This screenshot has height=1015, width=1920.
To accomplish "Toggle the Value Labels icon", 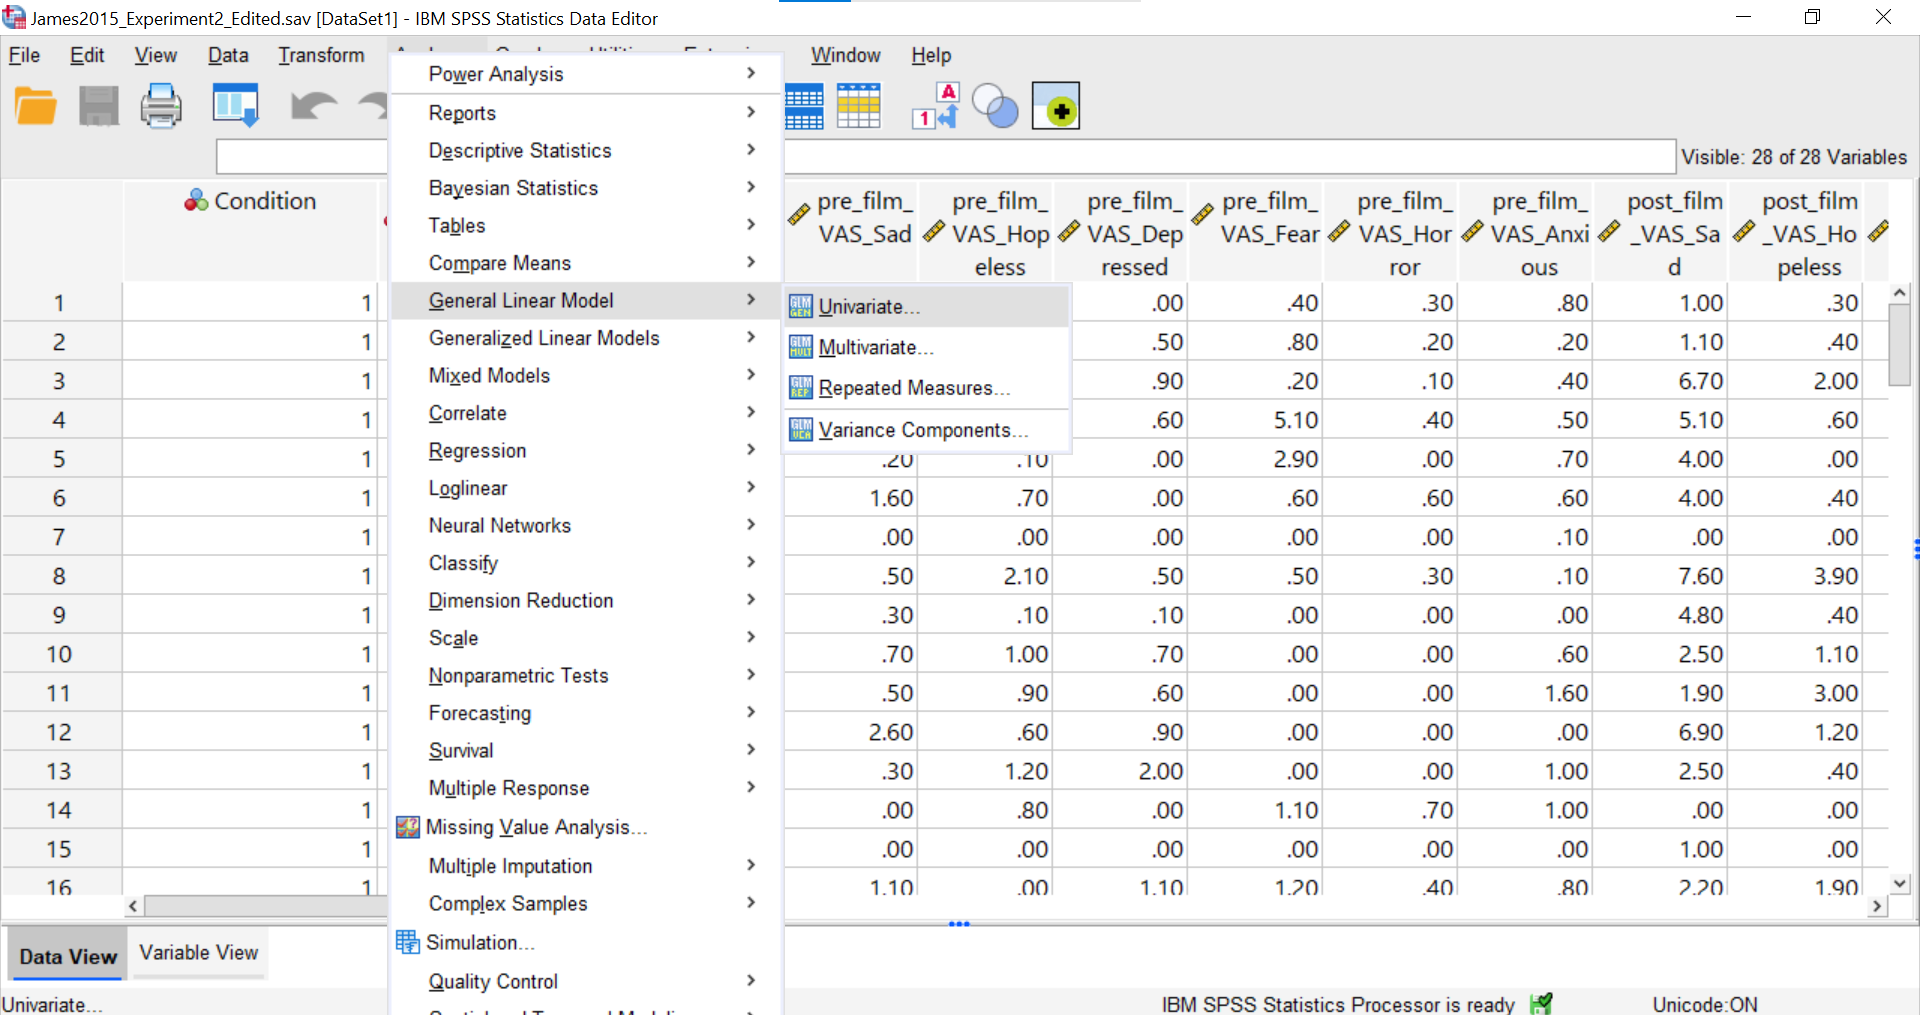I will (x=936, y=106).
